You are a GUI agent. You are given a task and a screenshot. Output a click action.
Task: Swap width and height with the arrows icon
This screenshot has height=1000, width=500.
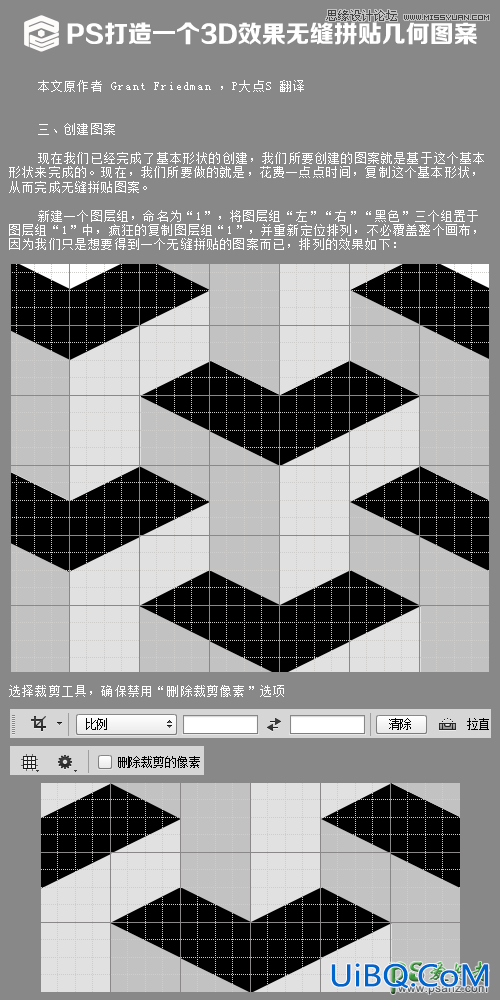[x=274, y=724]
